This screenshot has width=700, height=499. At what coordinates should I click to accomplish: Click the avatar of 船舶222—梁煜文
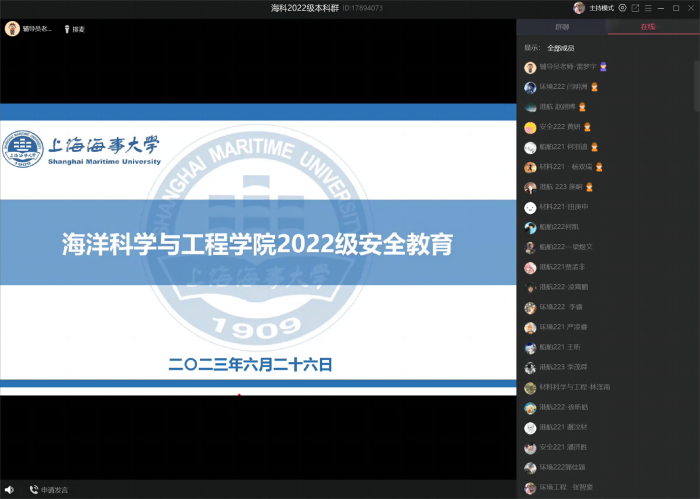(530, 248)
